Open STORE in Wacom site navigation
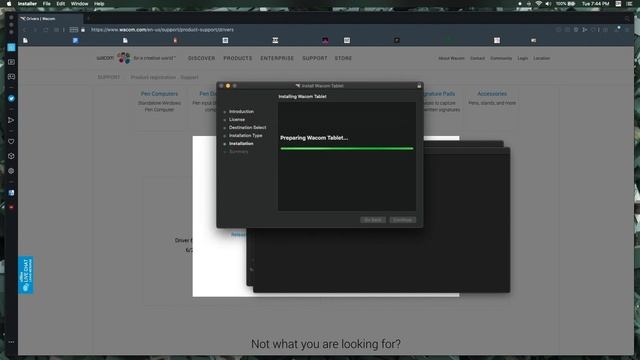This screenshot has width=640, height=360. 343,58
